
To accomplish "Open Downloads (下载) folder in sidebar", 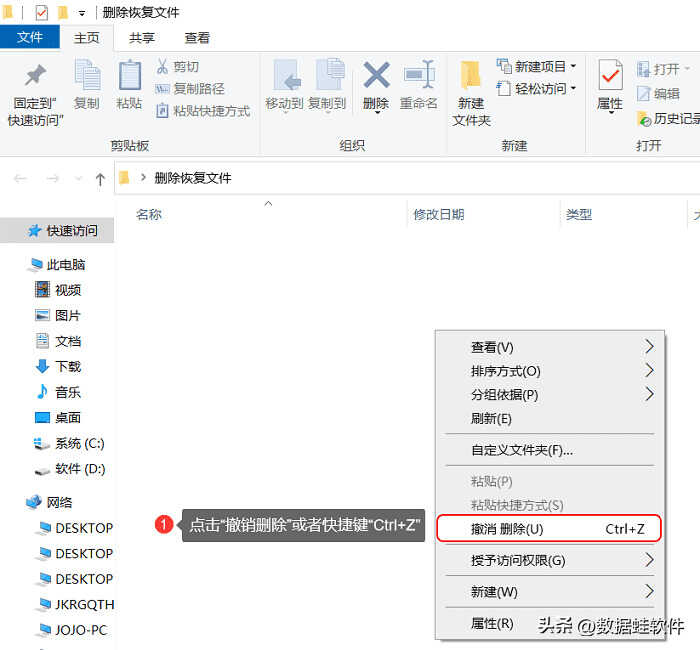I will tap(58, 367).
